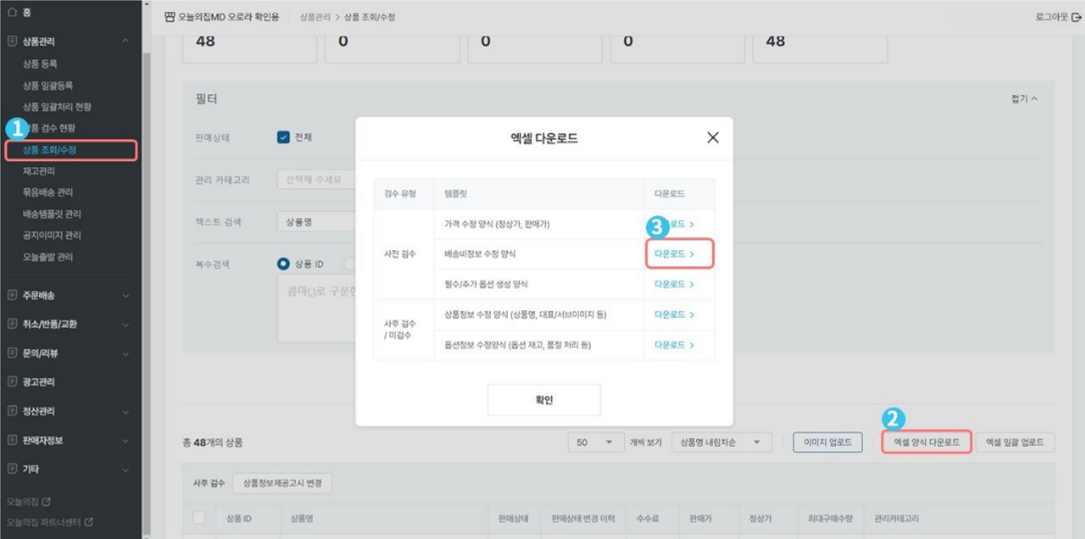Expand the 취소/반품/교환 chevron
This screenshot has height=539, width=1085.
tap(125, 324)
